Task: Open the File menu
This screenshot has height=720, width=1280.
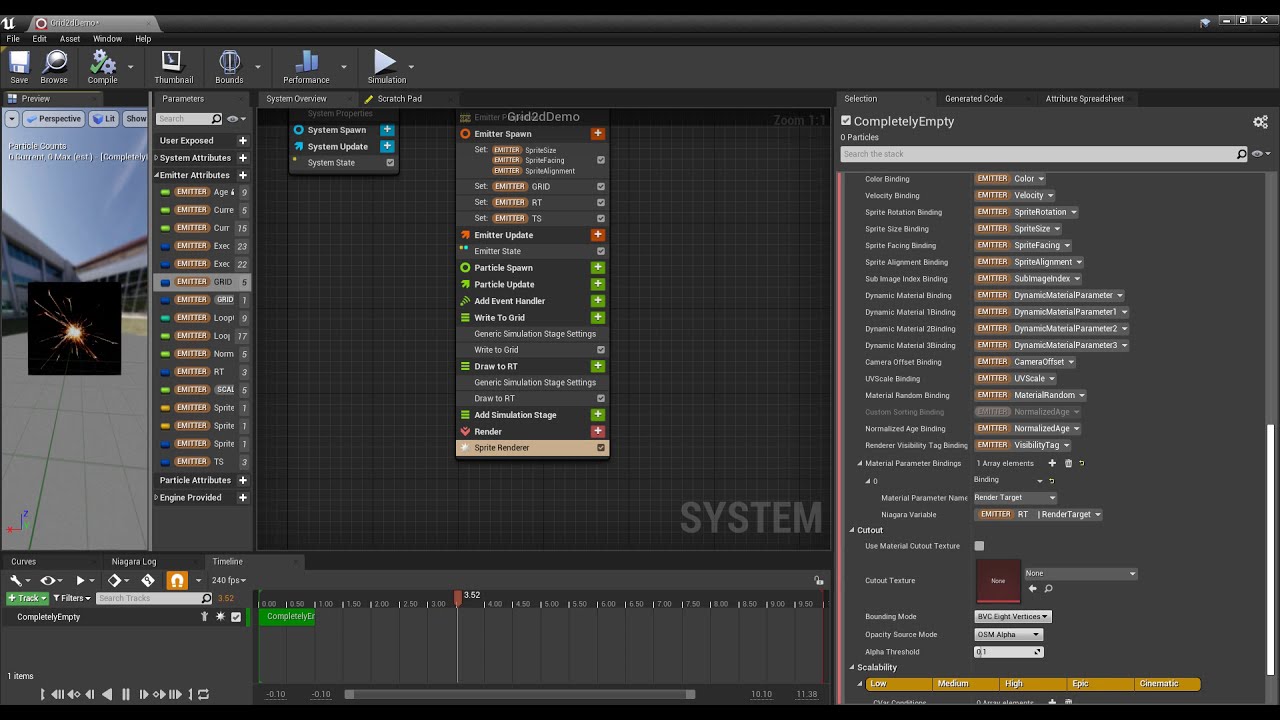Action: click(x=13, y=39)
